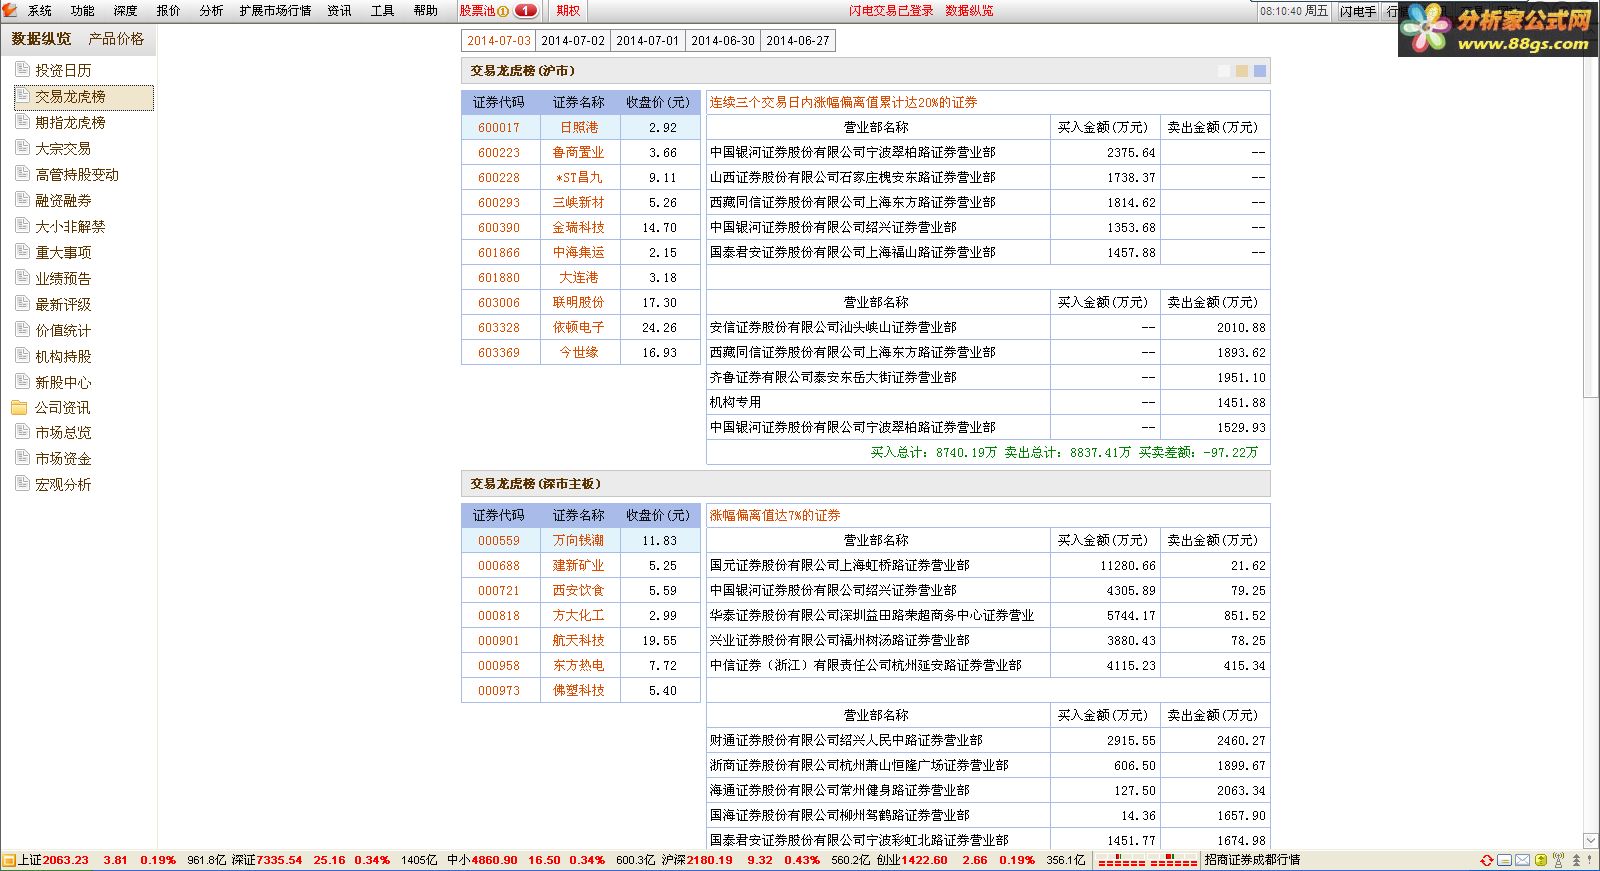This screenshot has height=871, width=1600.
Task: Click the document icon beside 融资融券
Action: [22, 199]
